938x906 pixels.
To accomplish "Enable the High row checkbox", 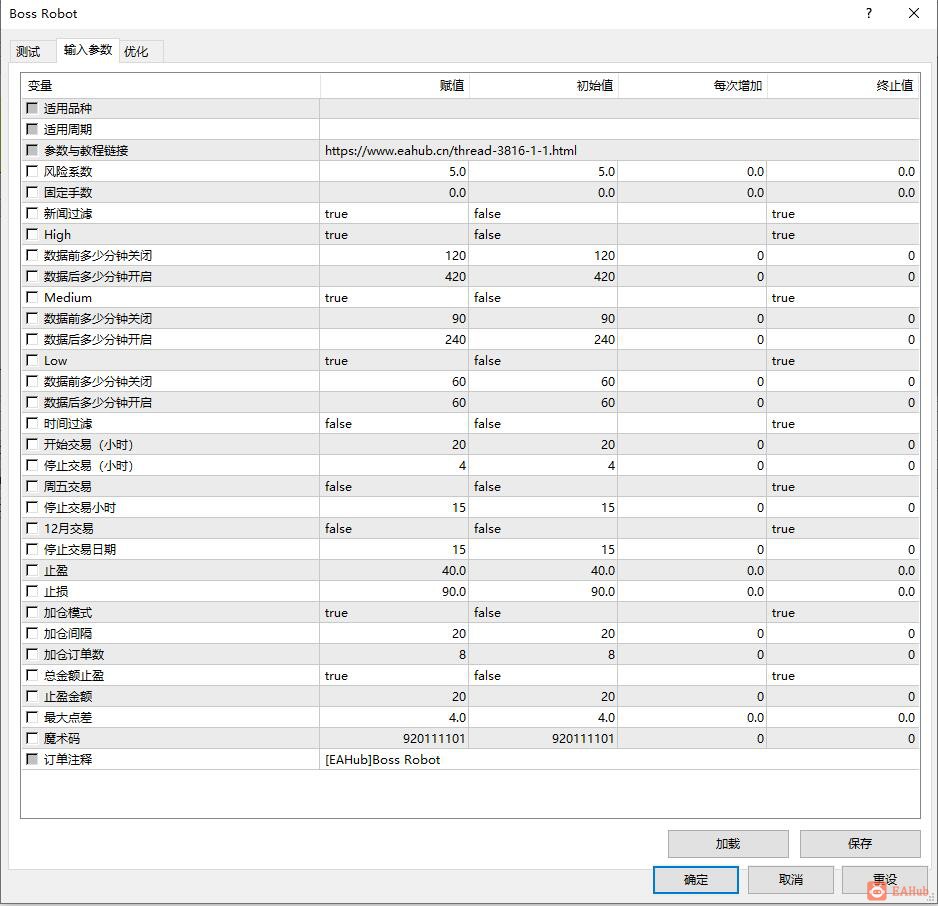I will pyautogui.click(x=32, y=234).
